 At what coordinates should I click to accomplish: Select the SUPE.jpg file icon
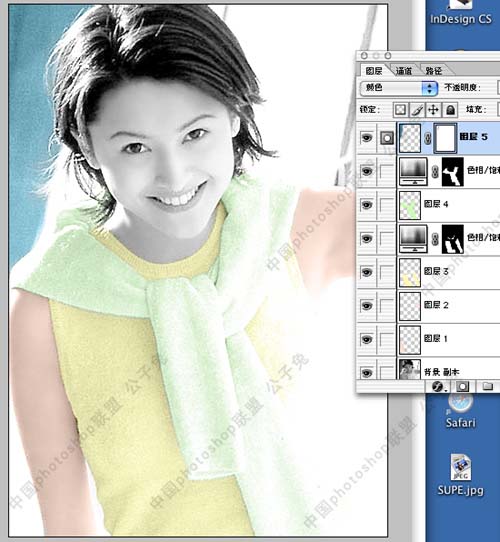(x=460, y=474)
